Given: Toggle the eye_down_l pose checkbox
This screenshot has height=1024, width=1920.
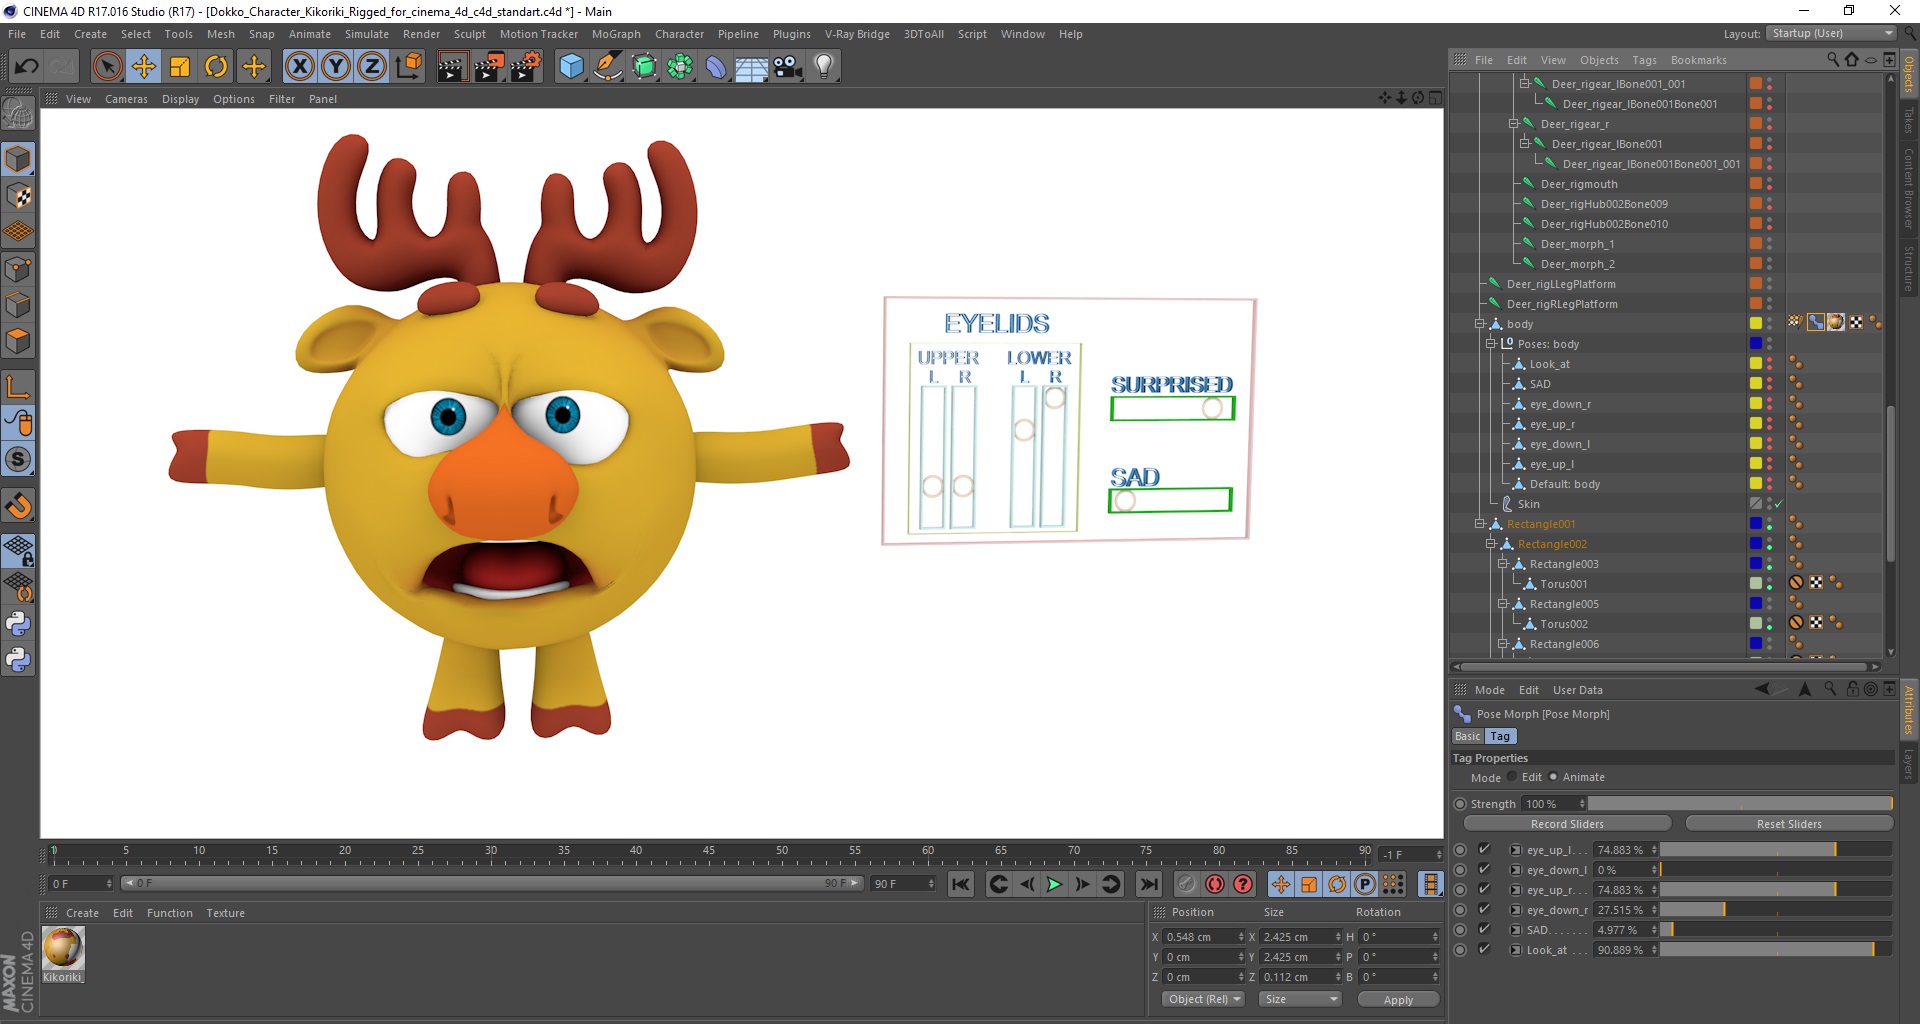Looking at the screenshot, I should [x=1484, y=869].
